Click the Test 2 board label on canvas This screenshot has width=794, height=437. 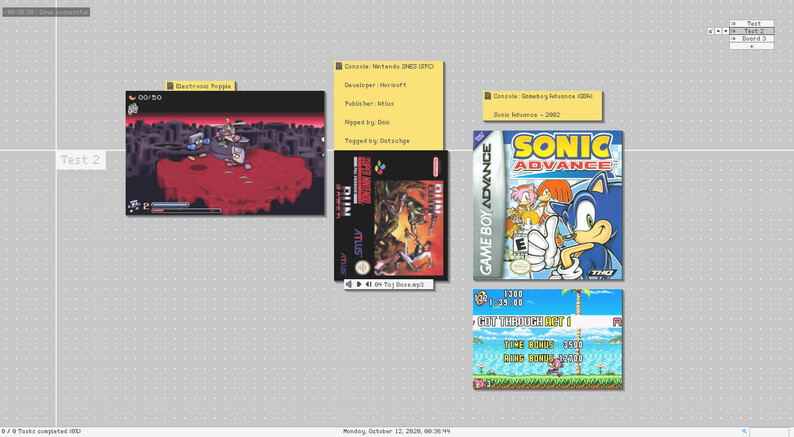pos(80,160)
